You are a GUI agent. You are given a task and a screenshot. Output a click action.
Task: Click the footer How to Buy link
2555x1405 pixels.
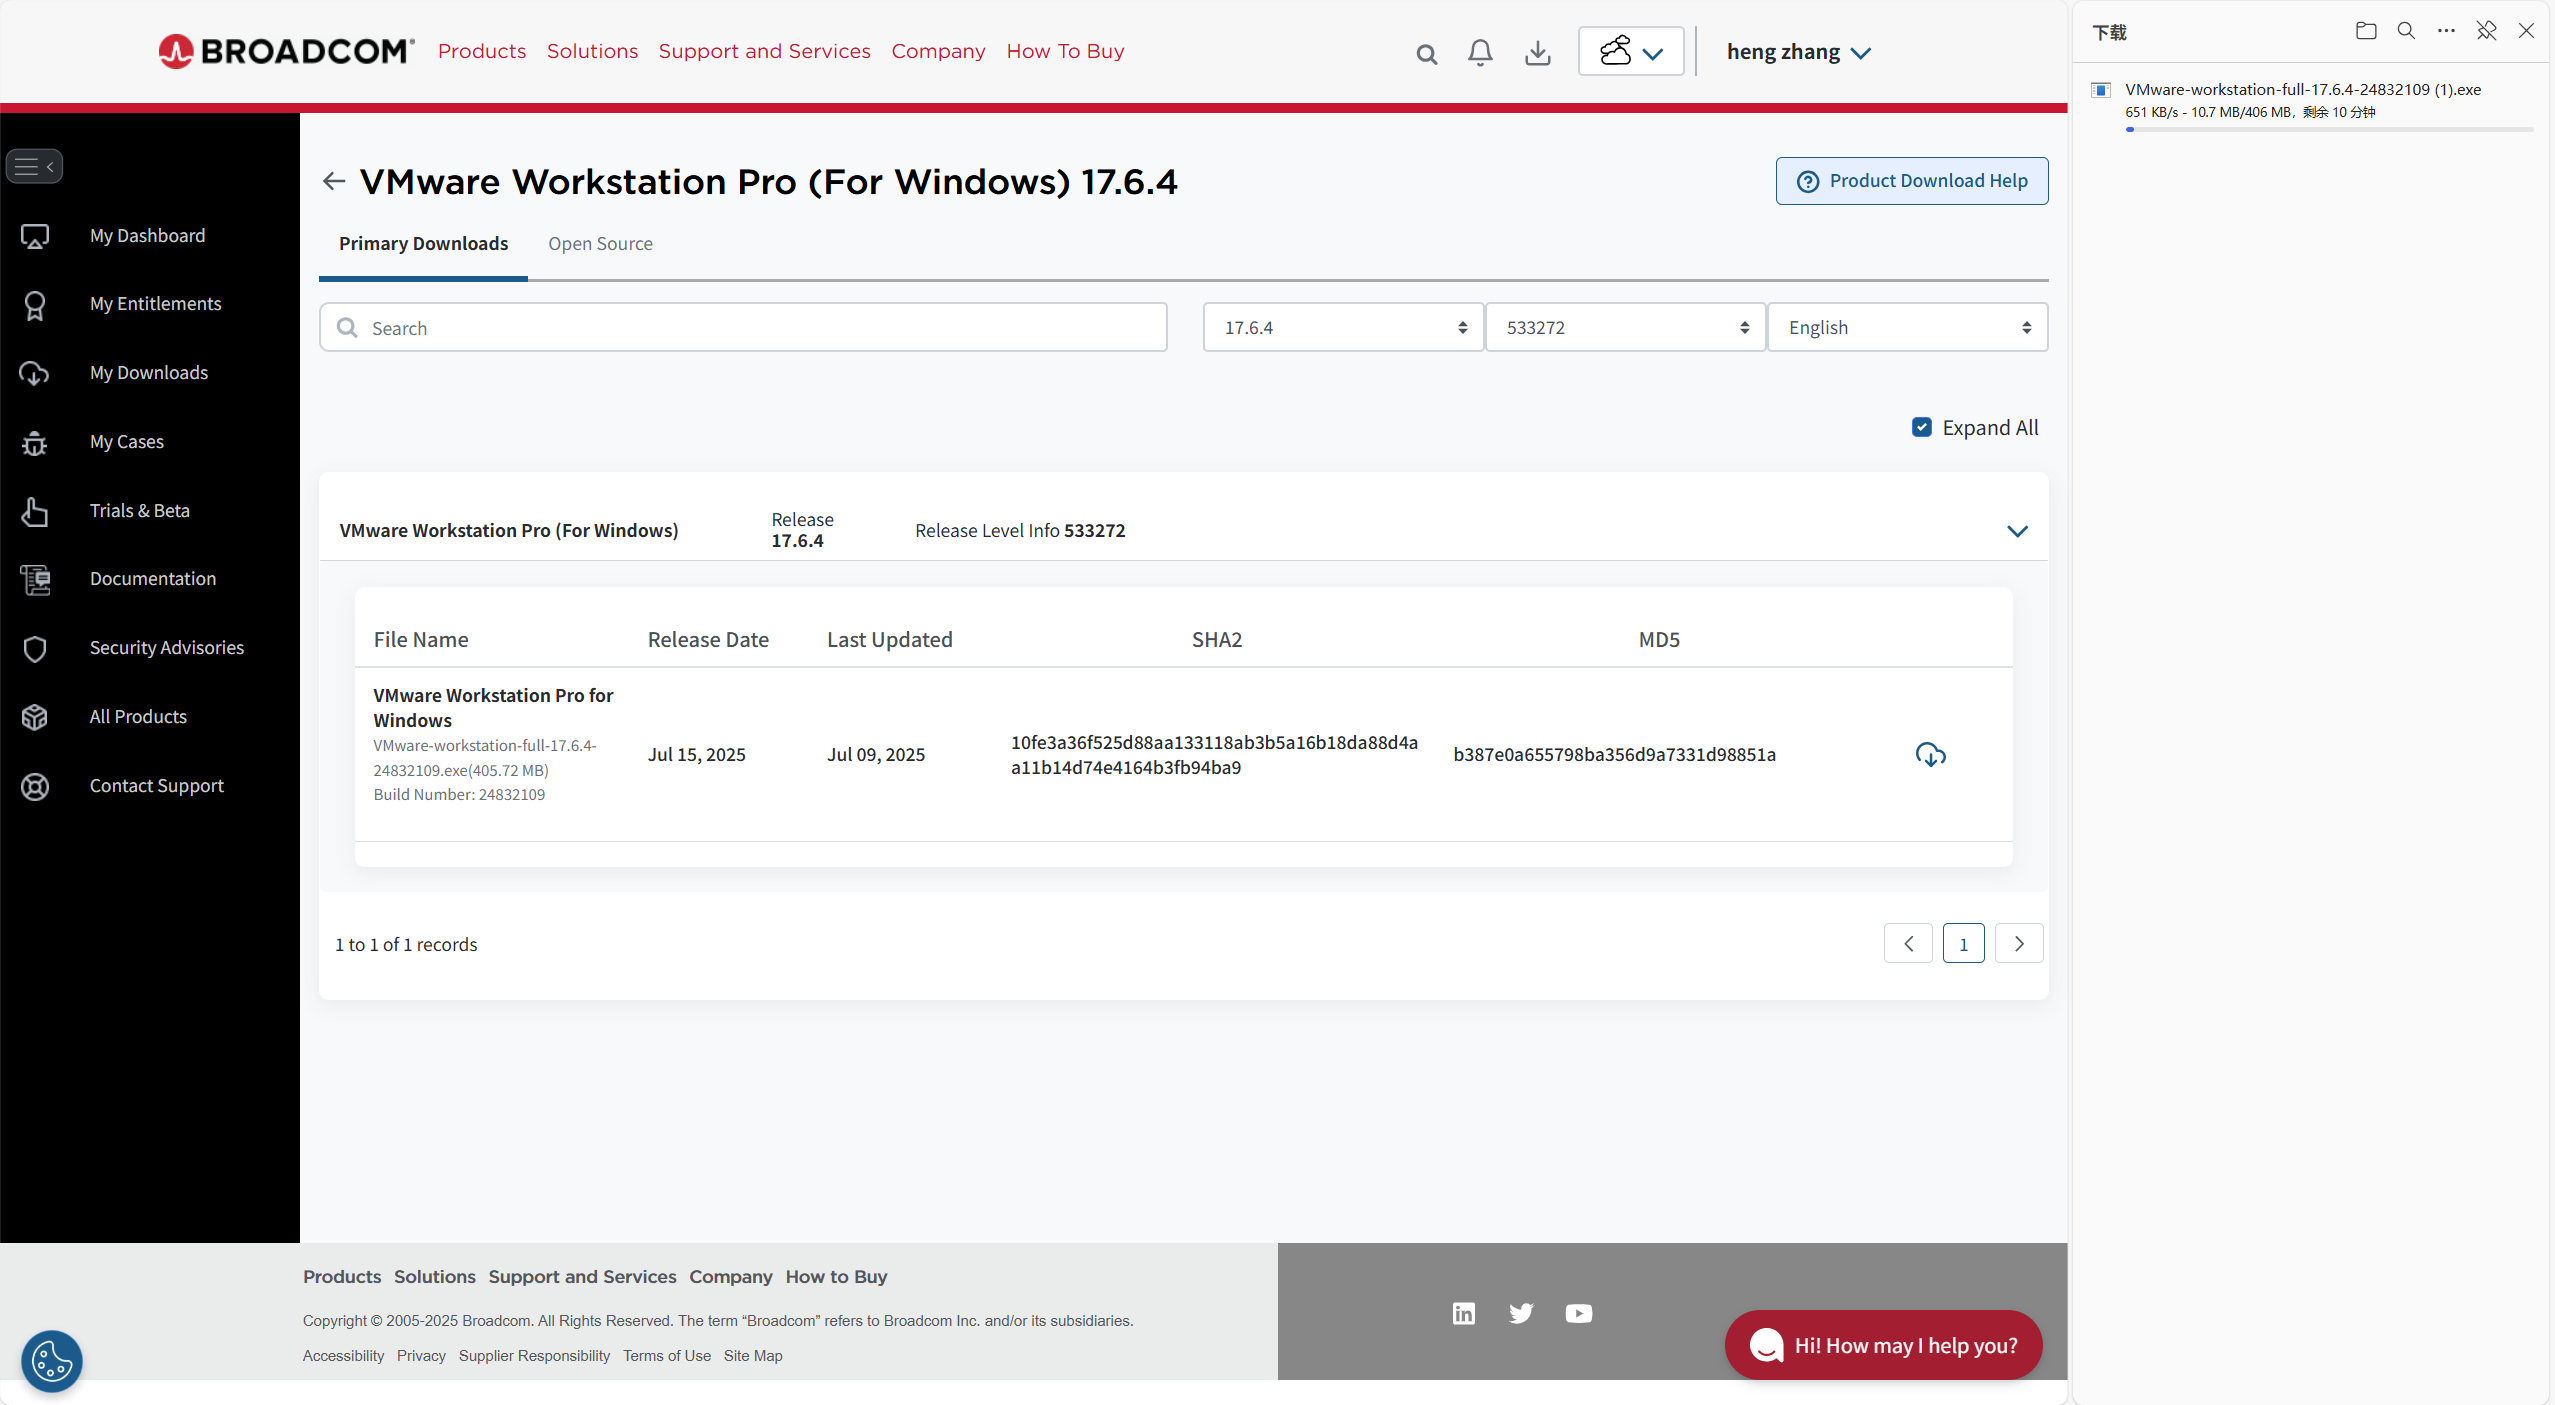(836, 1277)
